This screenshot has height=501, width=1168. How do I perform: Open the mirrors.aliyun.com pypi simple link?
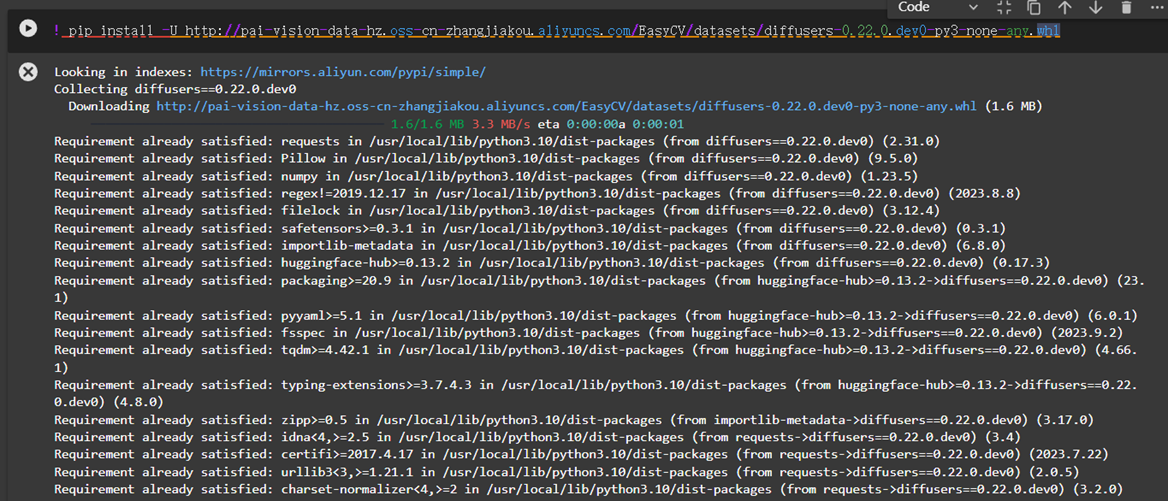343,73
